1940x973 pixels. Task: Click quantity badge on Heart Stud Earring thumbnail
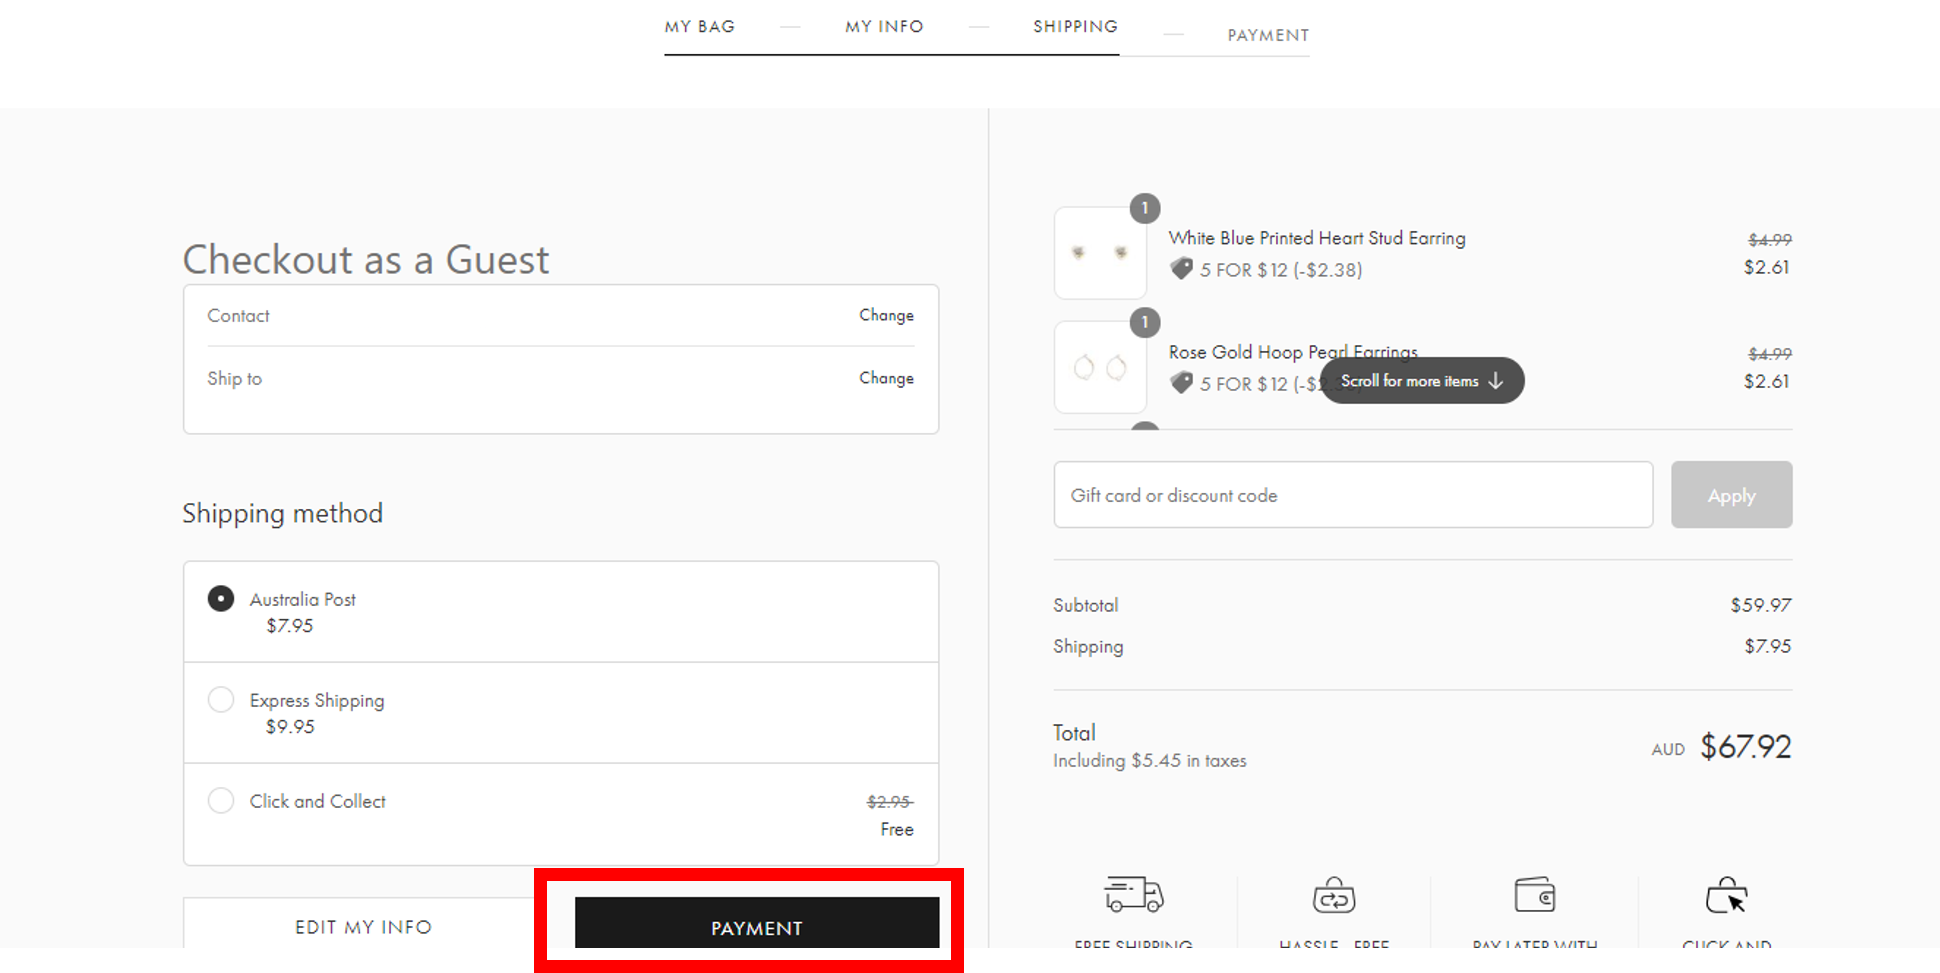pyautogui.click(x=1145, y=208)
